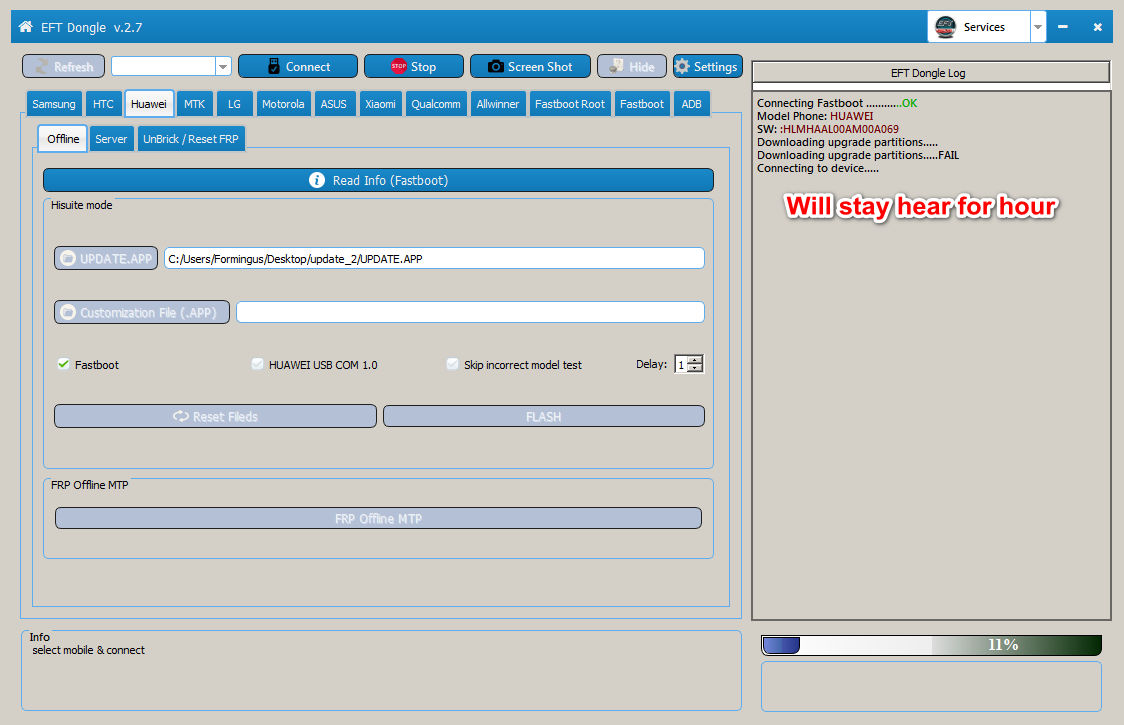
Task: Toggle the Fastboot checkbox
Action: click(63, 364)
